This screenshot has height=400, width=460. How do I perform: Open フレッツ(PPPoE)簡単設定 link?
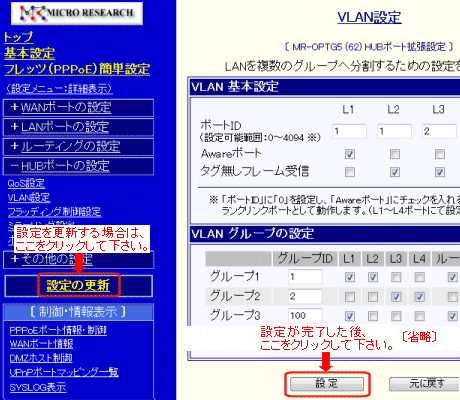click(77, 69)
